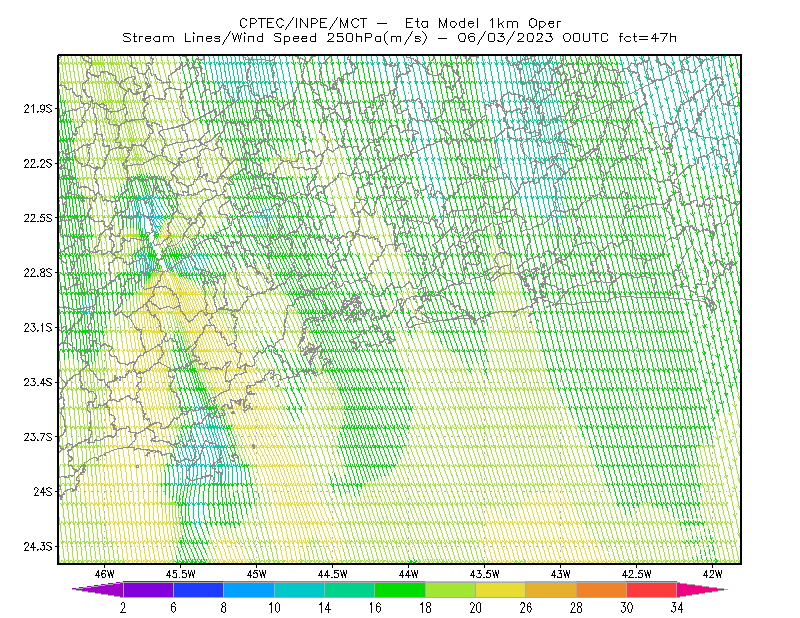Click the 06/03/2023 00UTC date text
This screenshot has height=618, width=800.
tap(533, 38)
